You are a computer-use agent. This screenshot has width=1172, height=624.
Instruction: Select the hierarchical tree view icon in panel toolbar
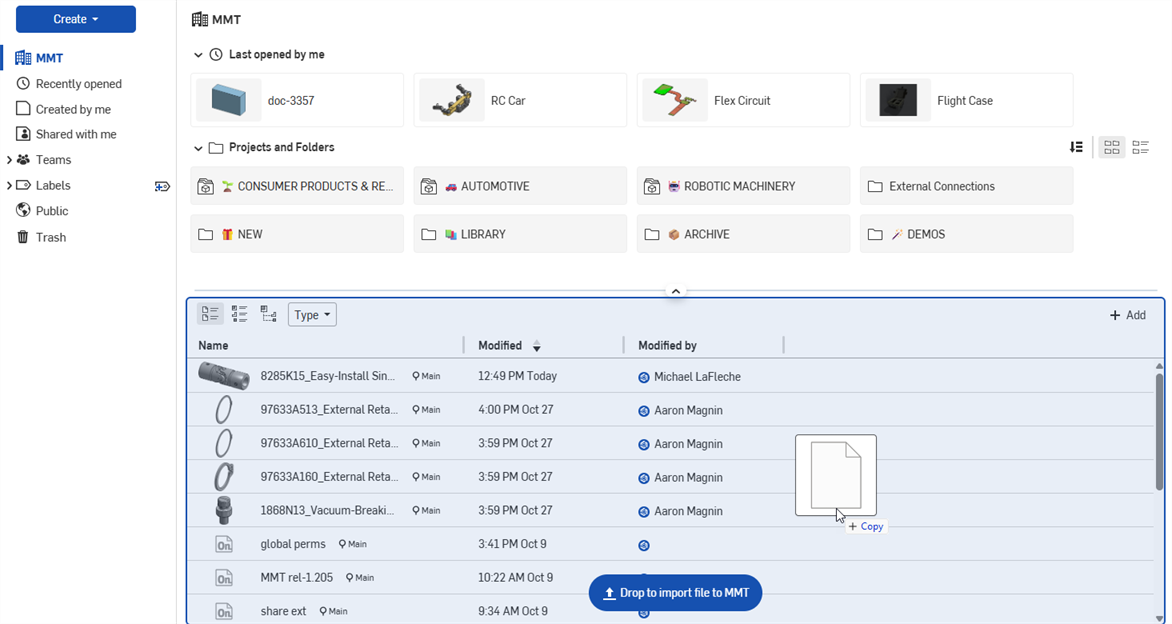[x=268, y=313]
